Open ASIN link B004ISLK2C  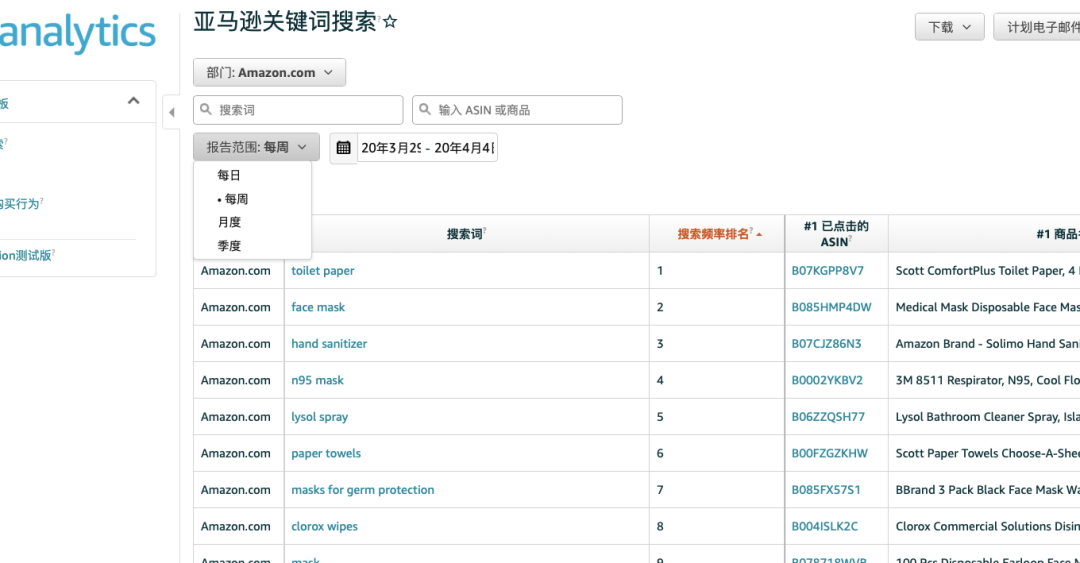824,526
